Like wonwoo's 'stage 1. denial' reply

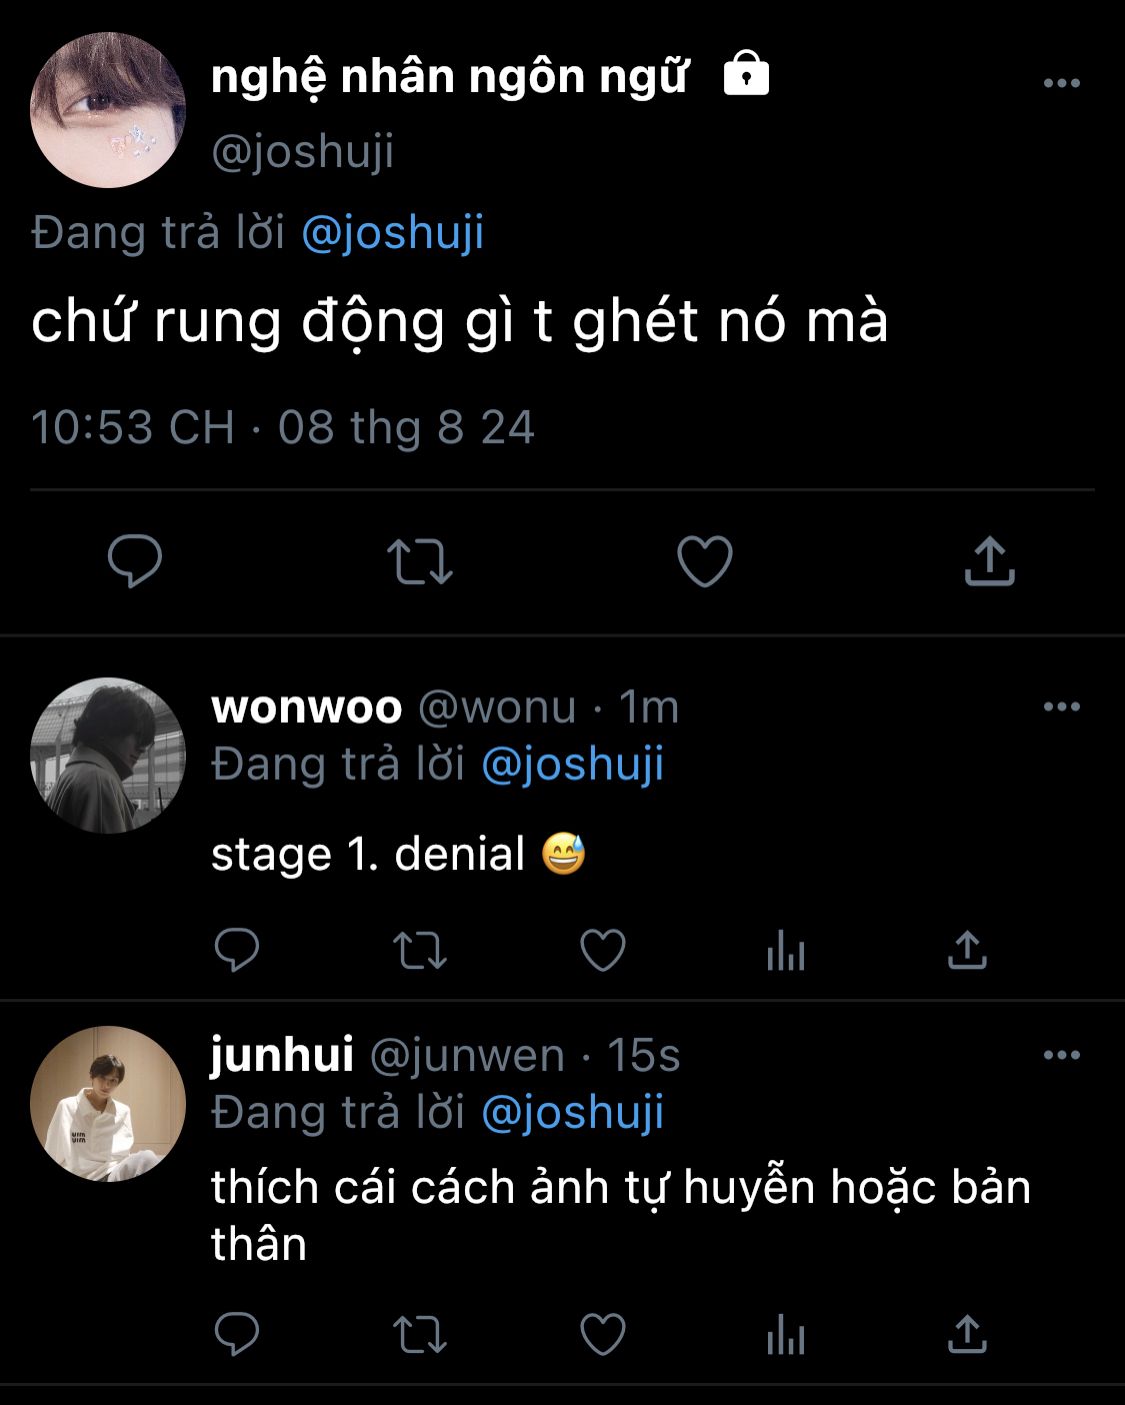(x=603, y=950)
